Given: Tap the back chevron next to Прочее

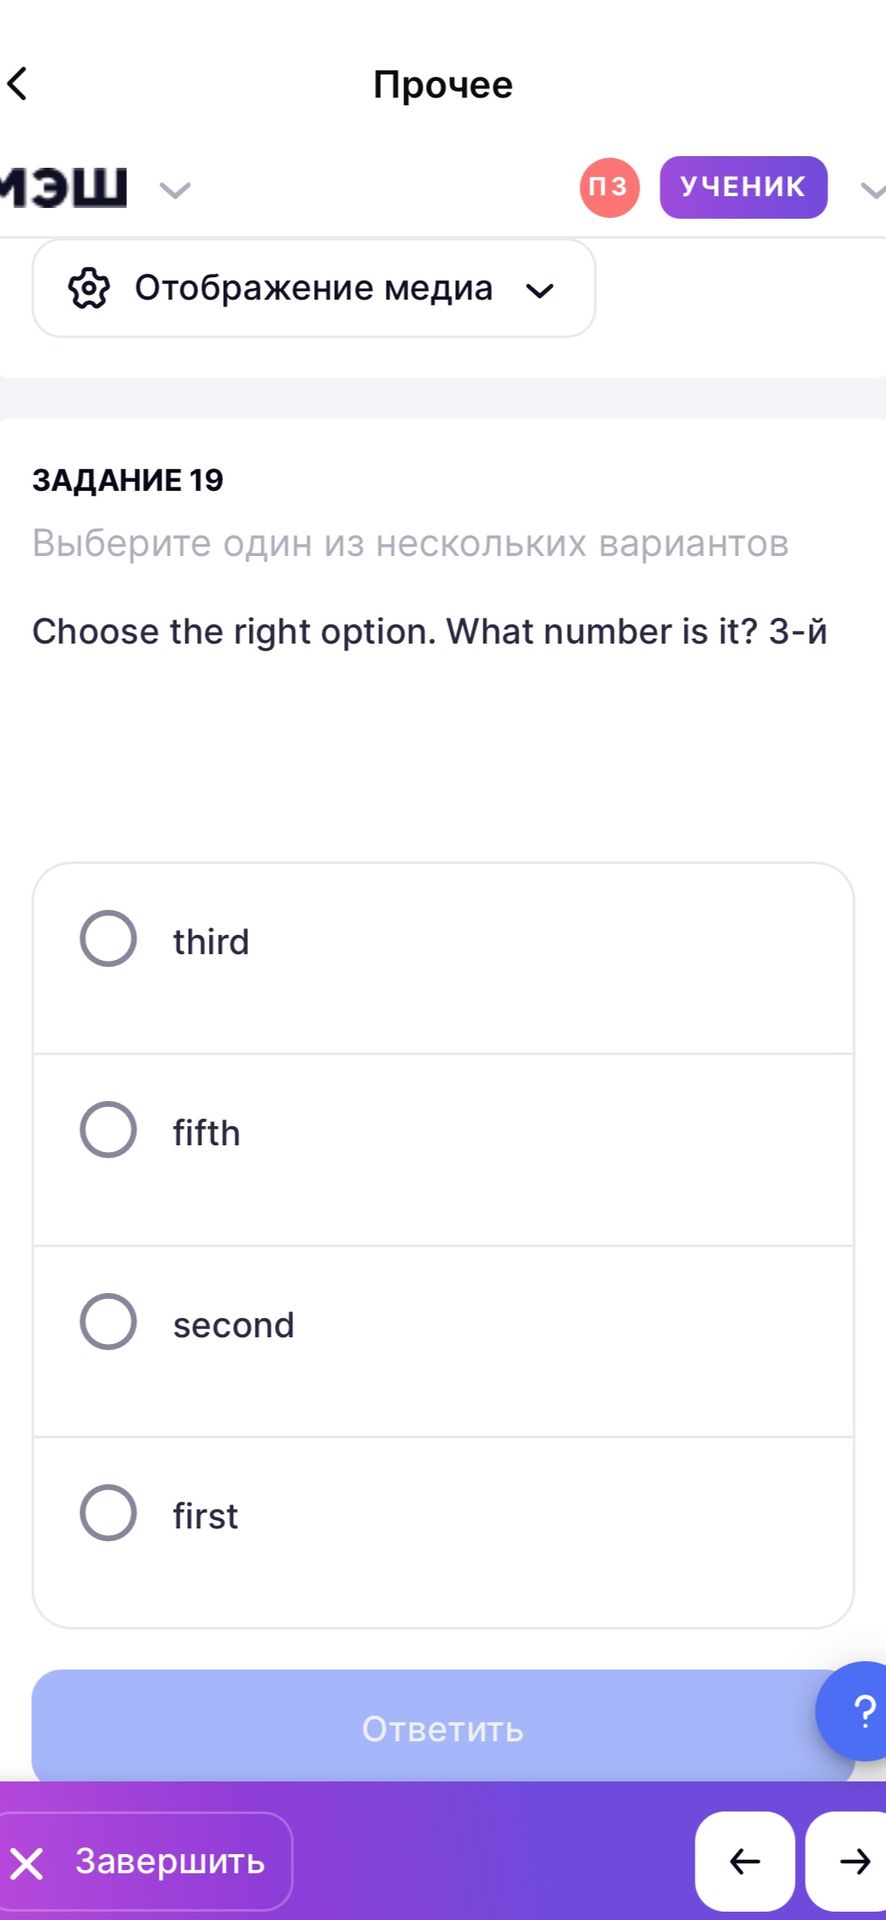Looking at the screenshot, I should click(x=18, y=84).
